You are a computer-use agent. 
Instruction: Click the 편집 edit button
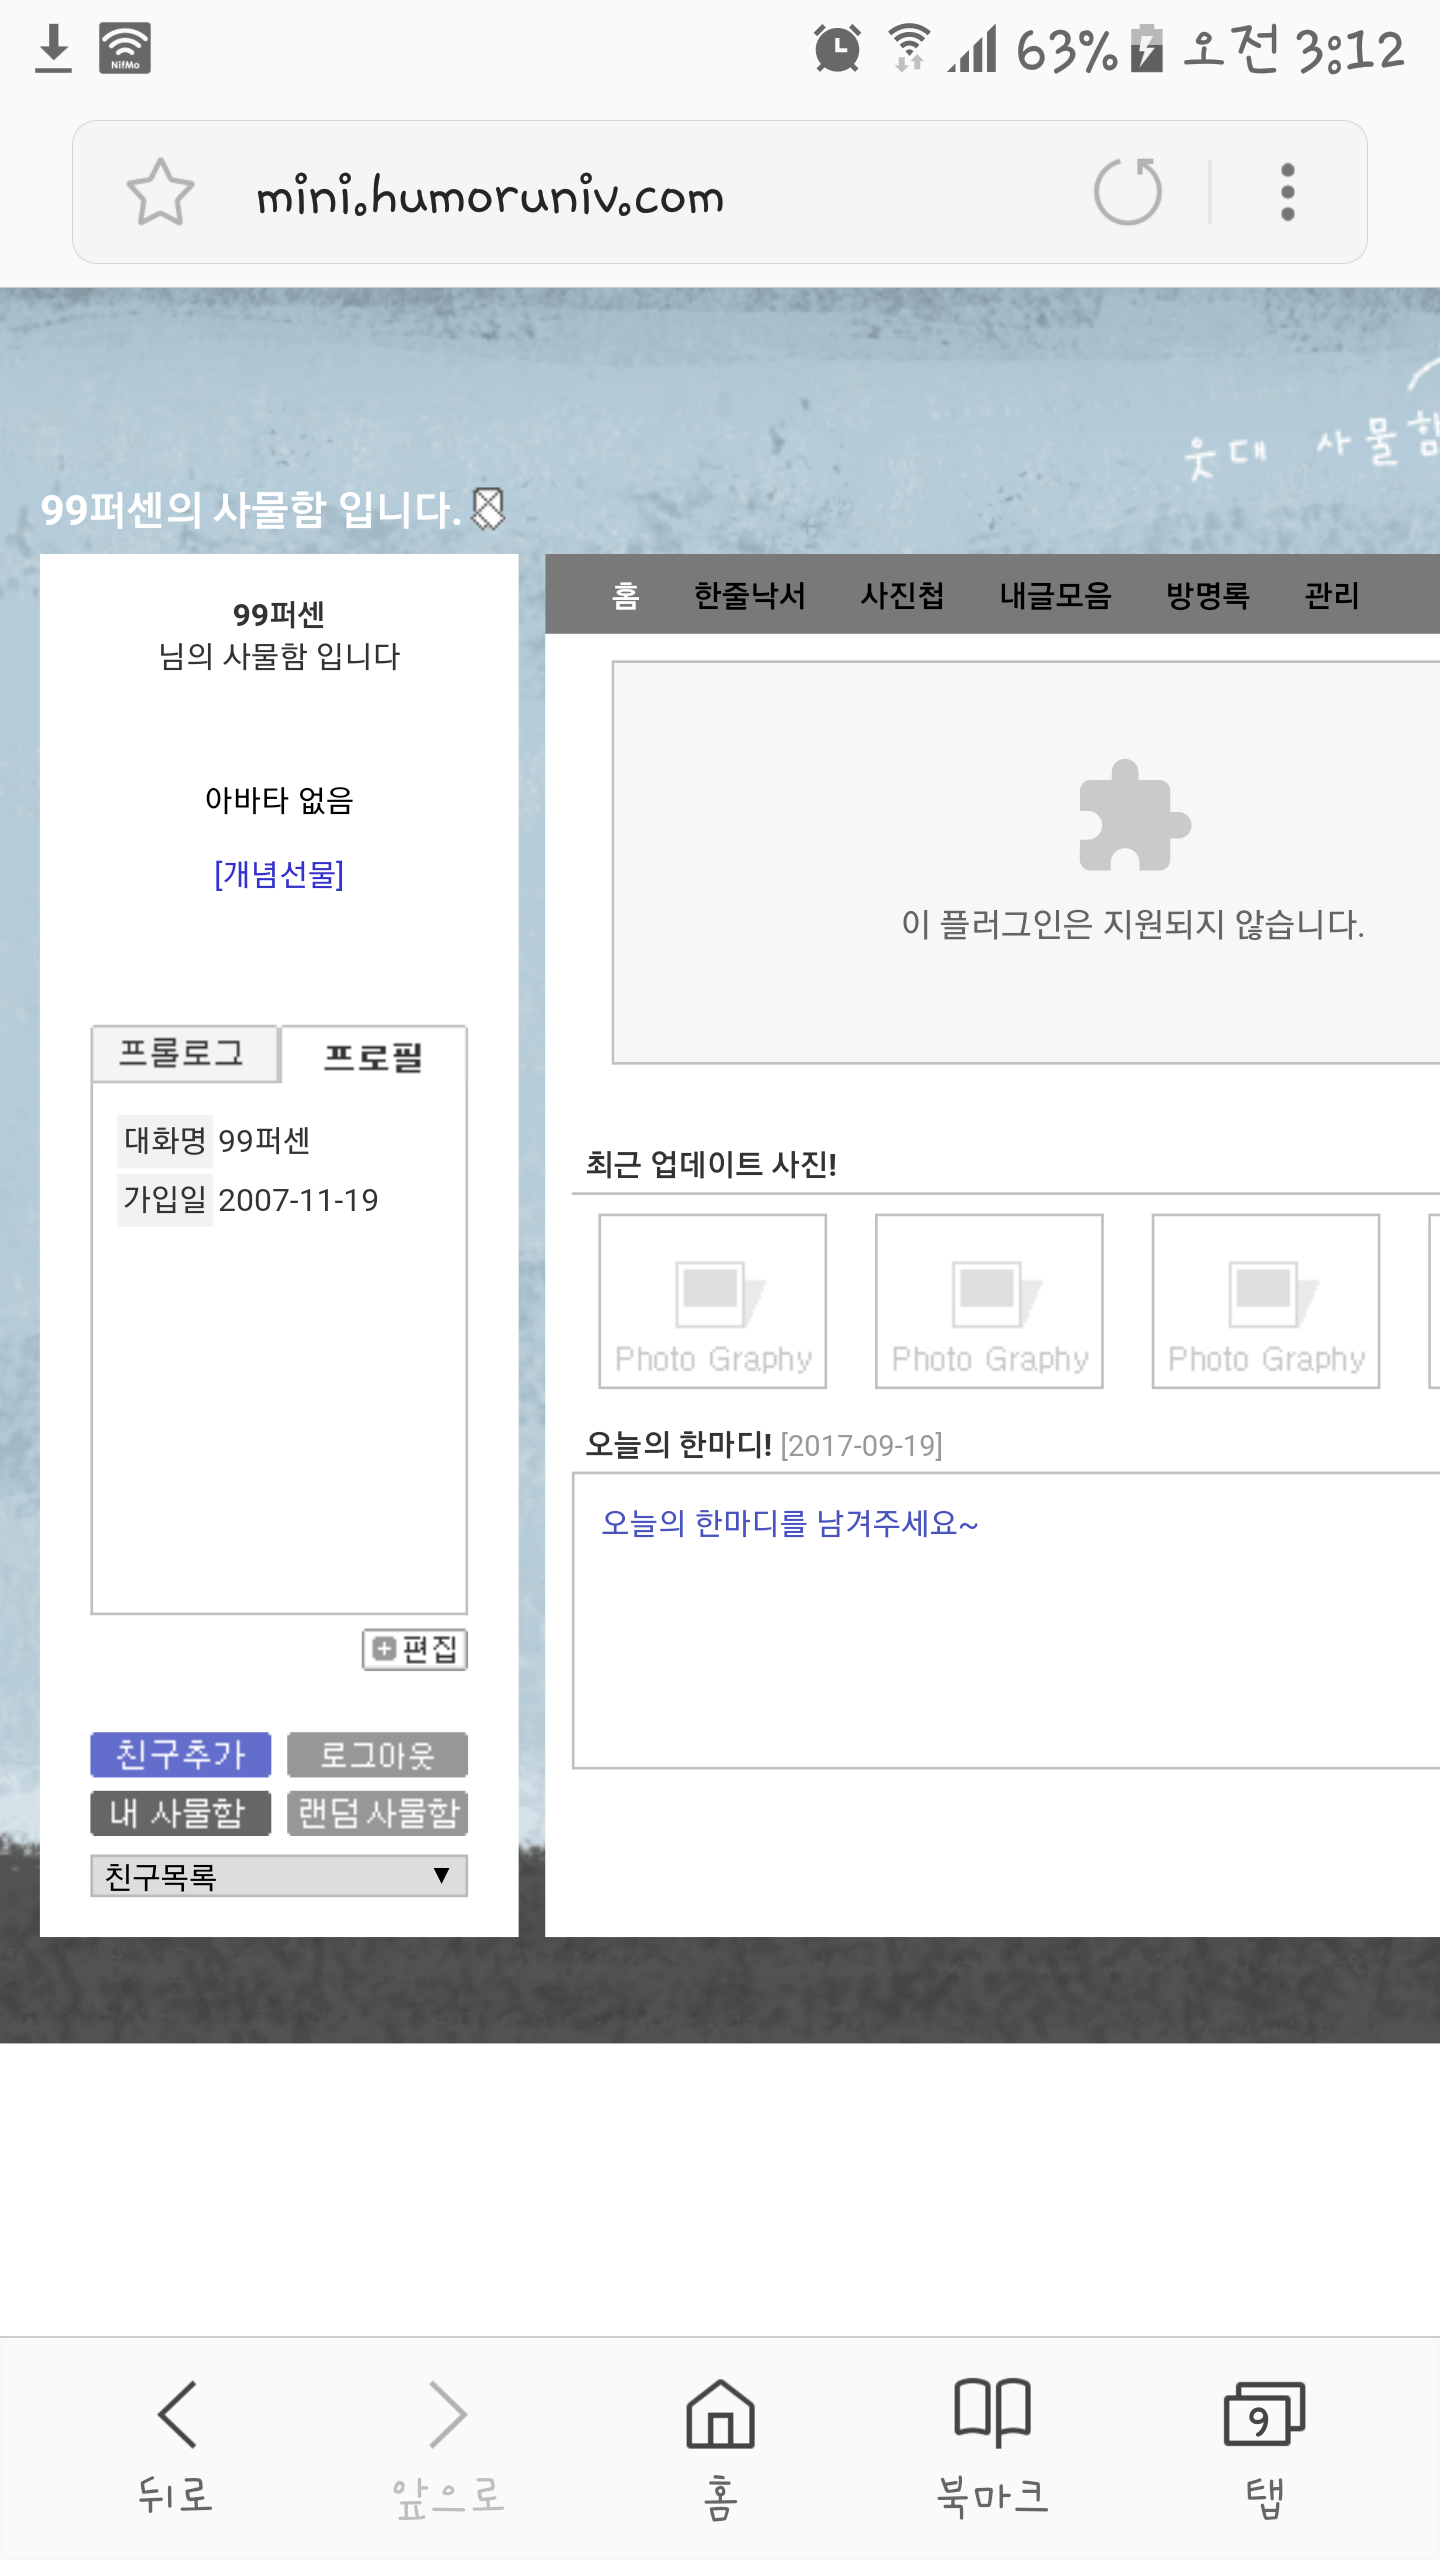(415, 1649)
